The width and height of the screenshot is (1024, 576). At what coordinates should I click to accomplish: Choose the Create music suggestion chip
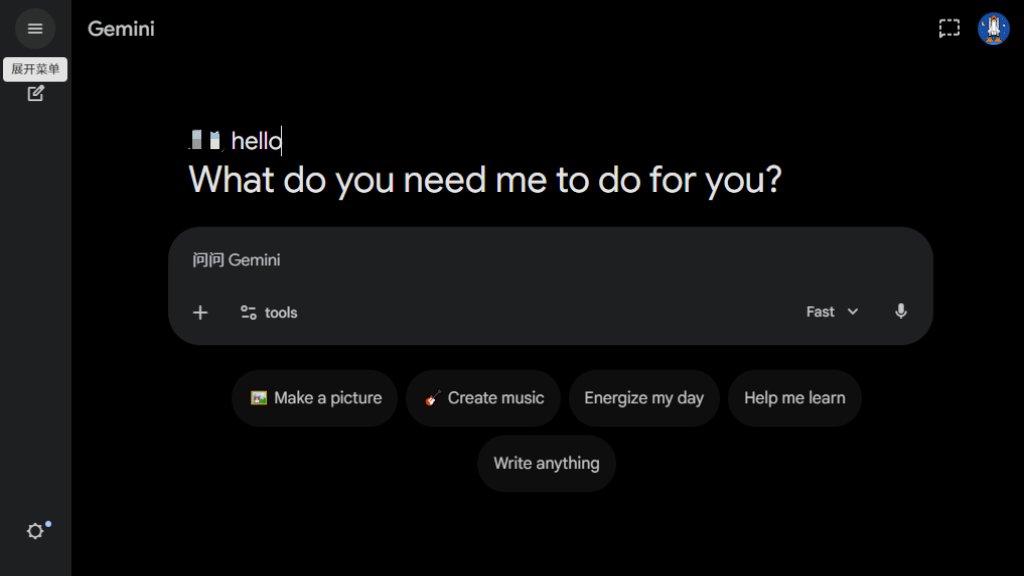pos(483,398)
